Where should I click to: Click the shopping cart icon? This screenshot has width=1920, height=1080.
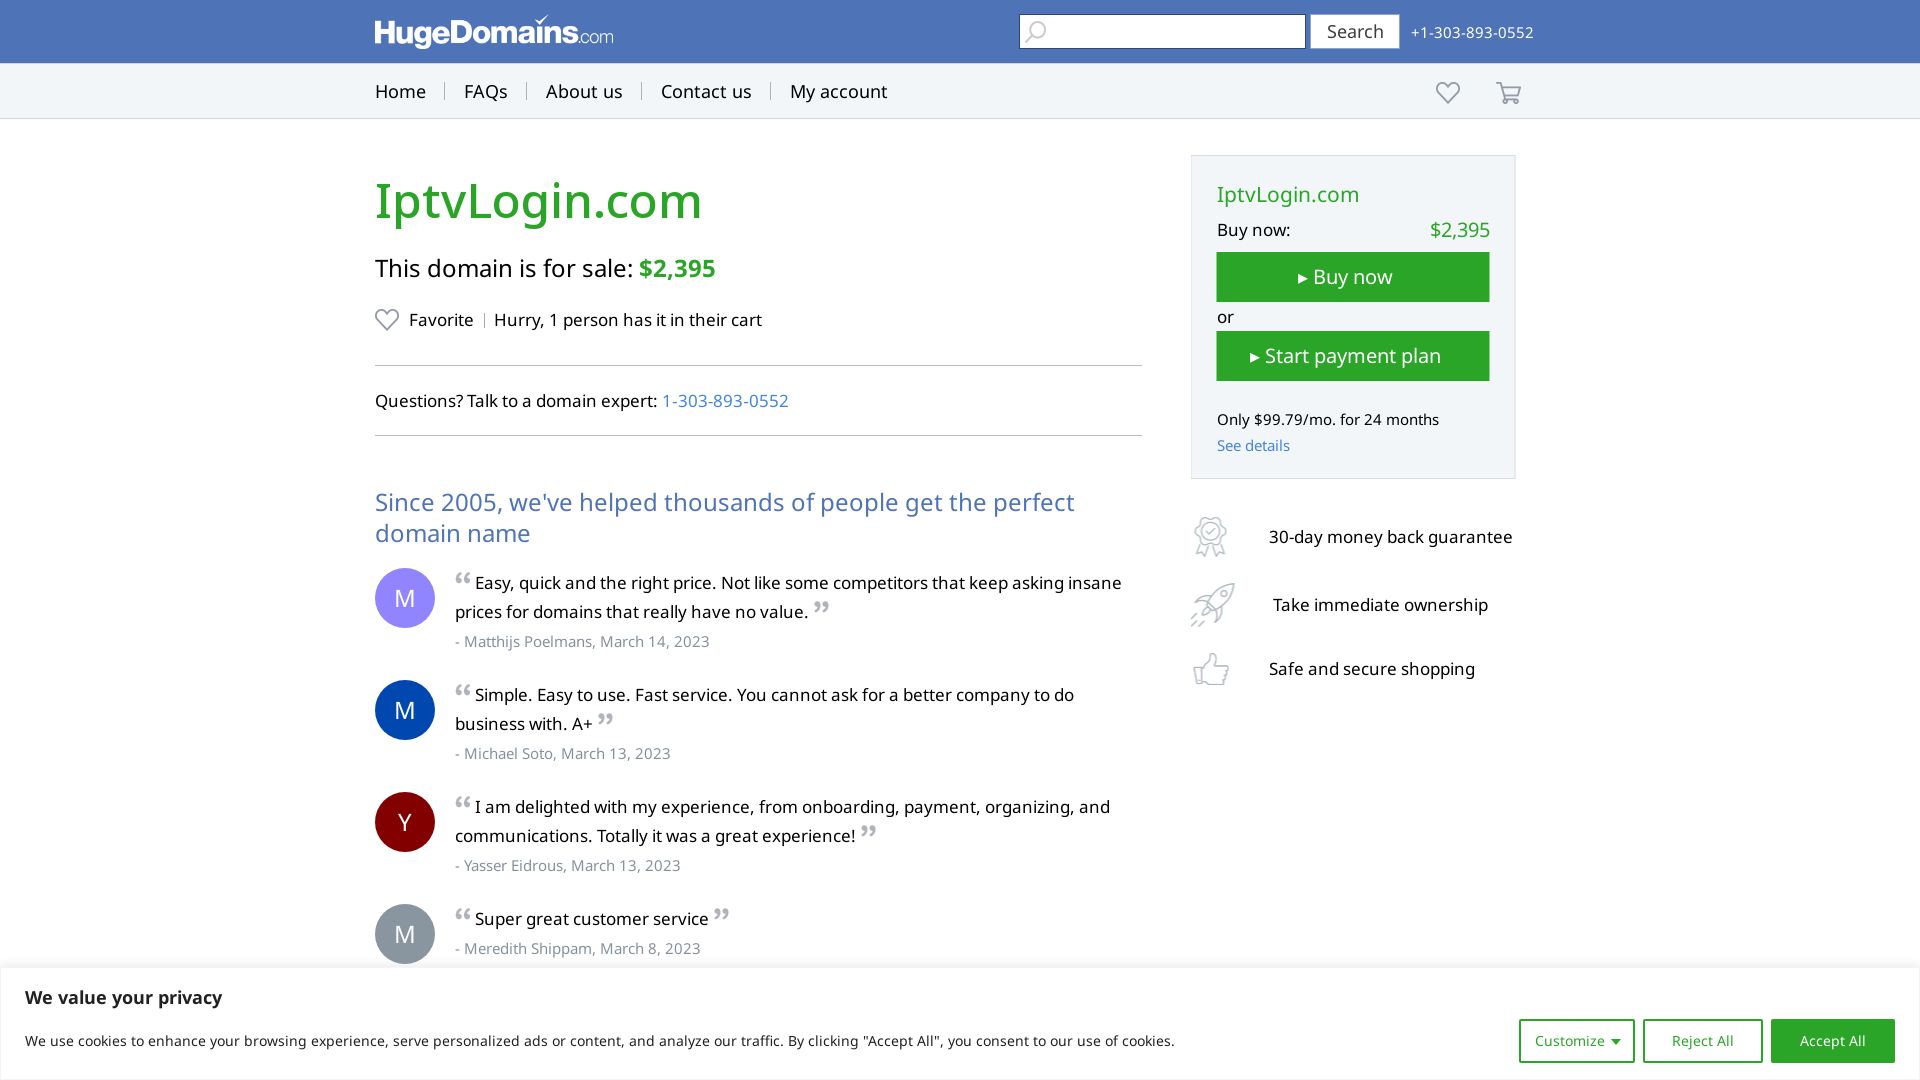coord(1509,91)
